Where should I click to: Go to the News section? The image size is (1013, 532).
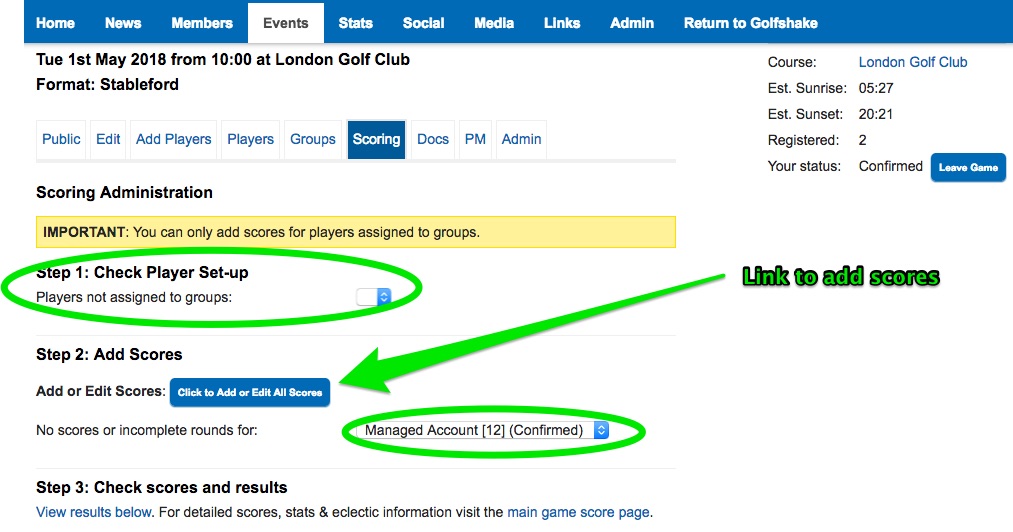tap(123, 23)
